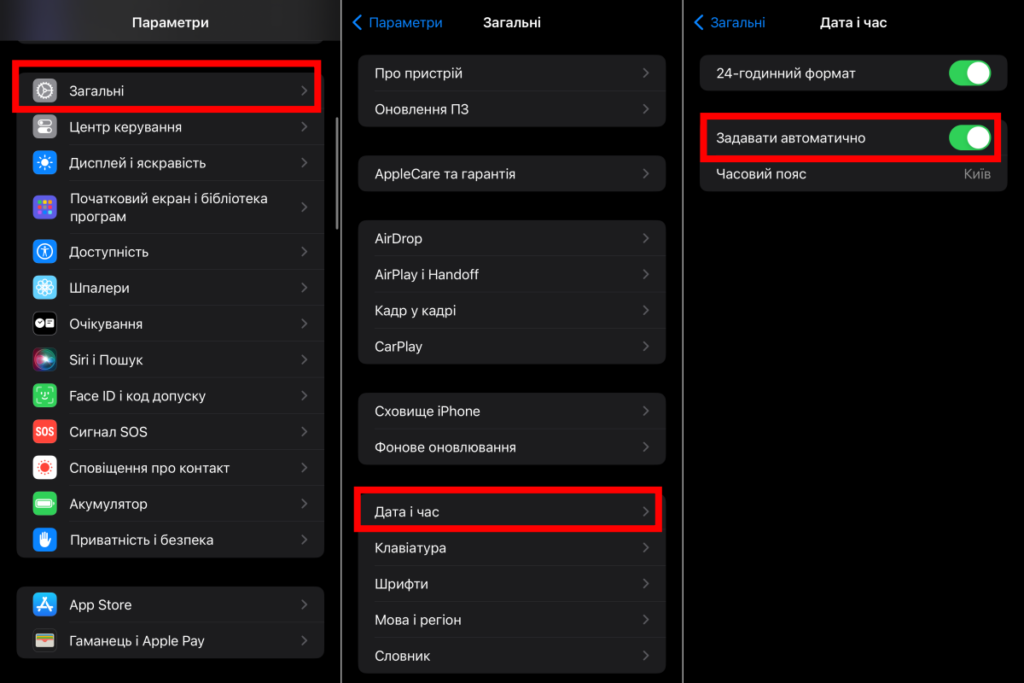Tap the Wallpaper flower icon
Viewport: 1024px width, 683px height.
tap(45, 288)
